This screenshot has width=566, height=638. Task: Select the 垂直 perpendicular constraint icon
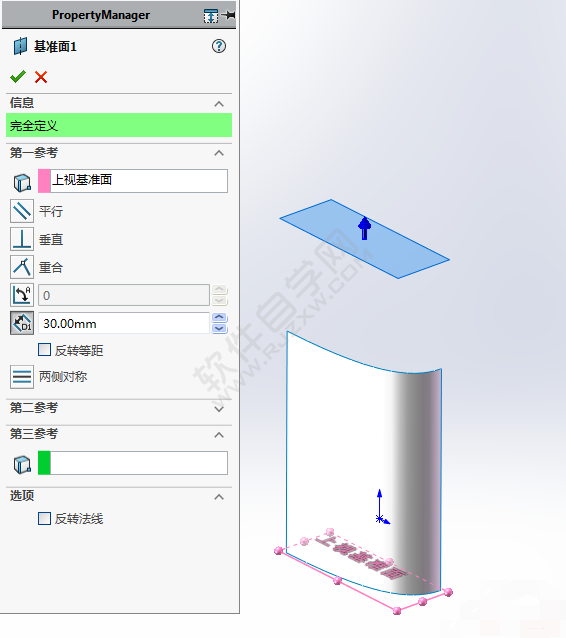[22, 239]
